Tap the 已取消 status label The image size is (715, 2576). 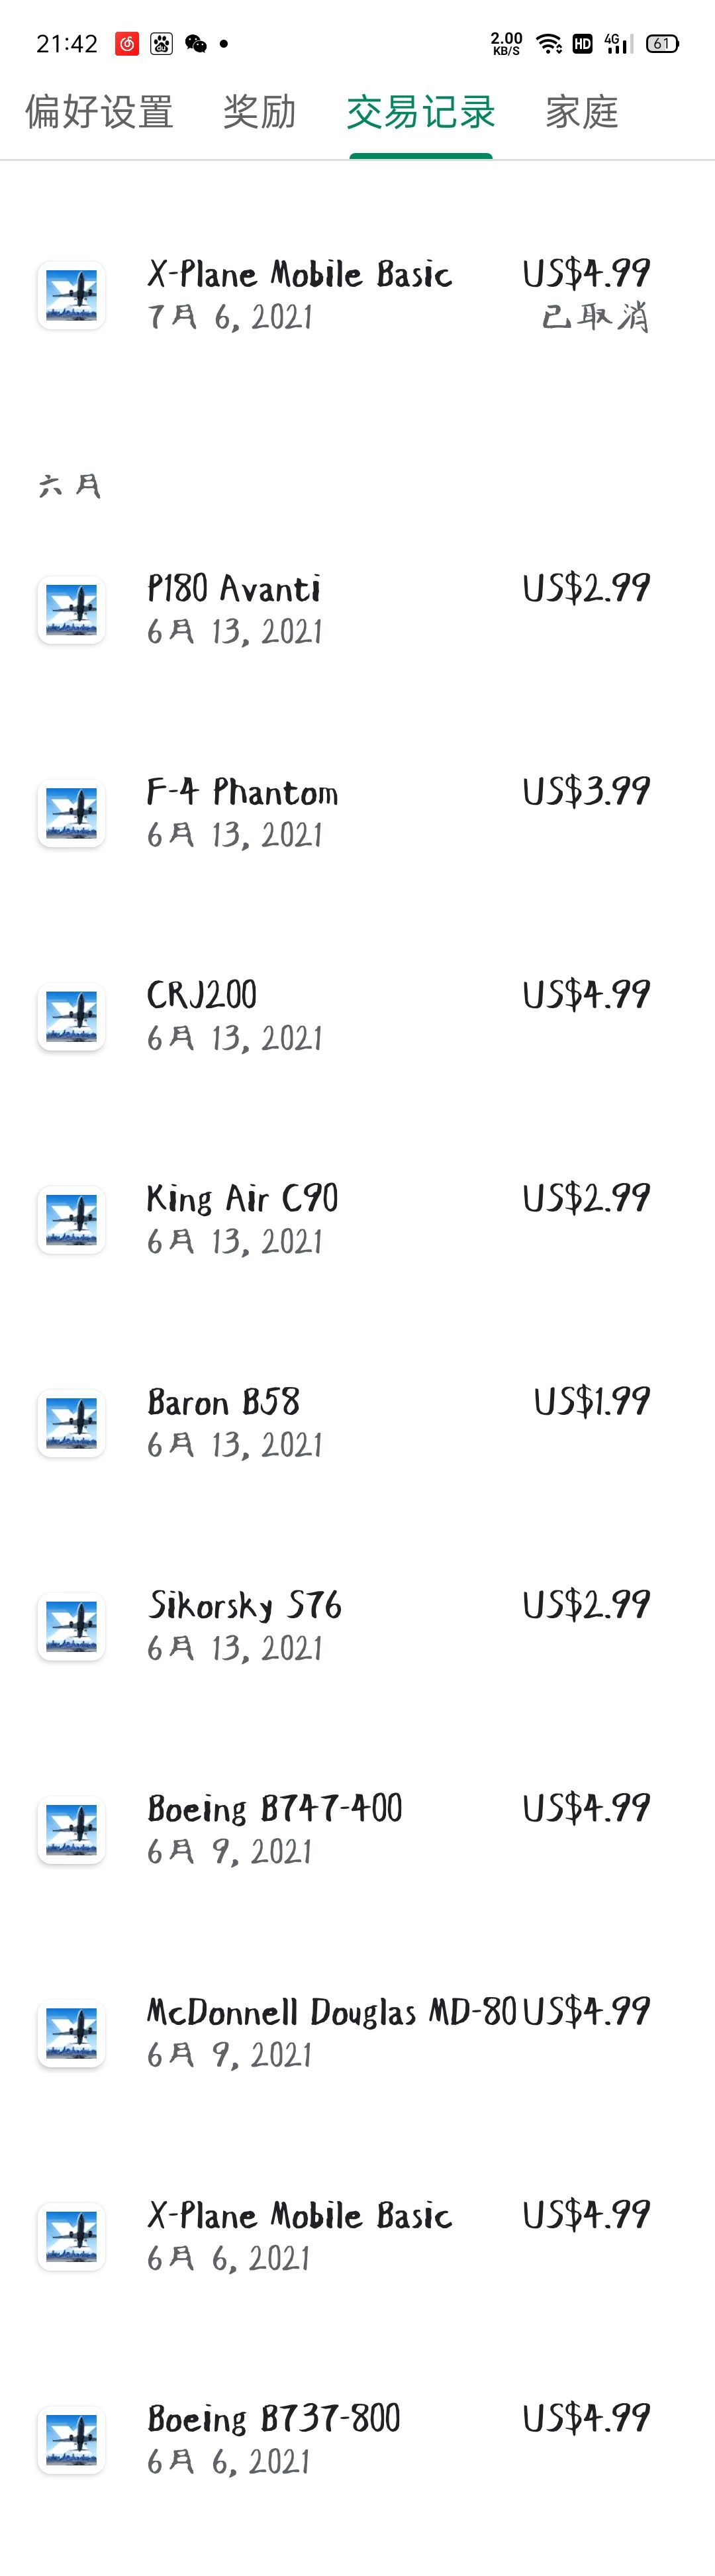click(595, 317)
